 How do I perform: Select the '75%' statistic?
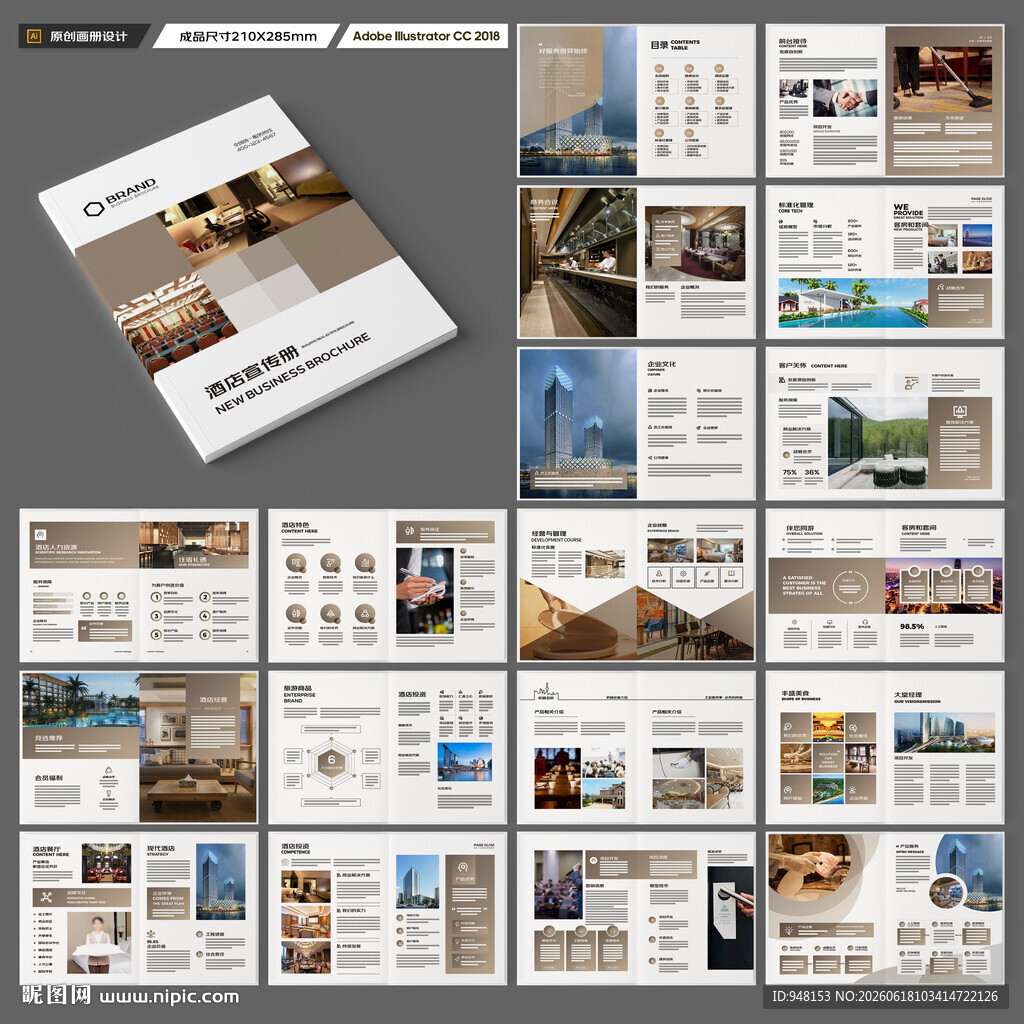(790, 472)
